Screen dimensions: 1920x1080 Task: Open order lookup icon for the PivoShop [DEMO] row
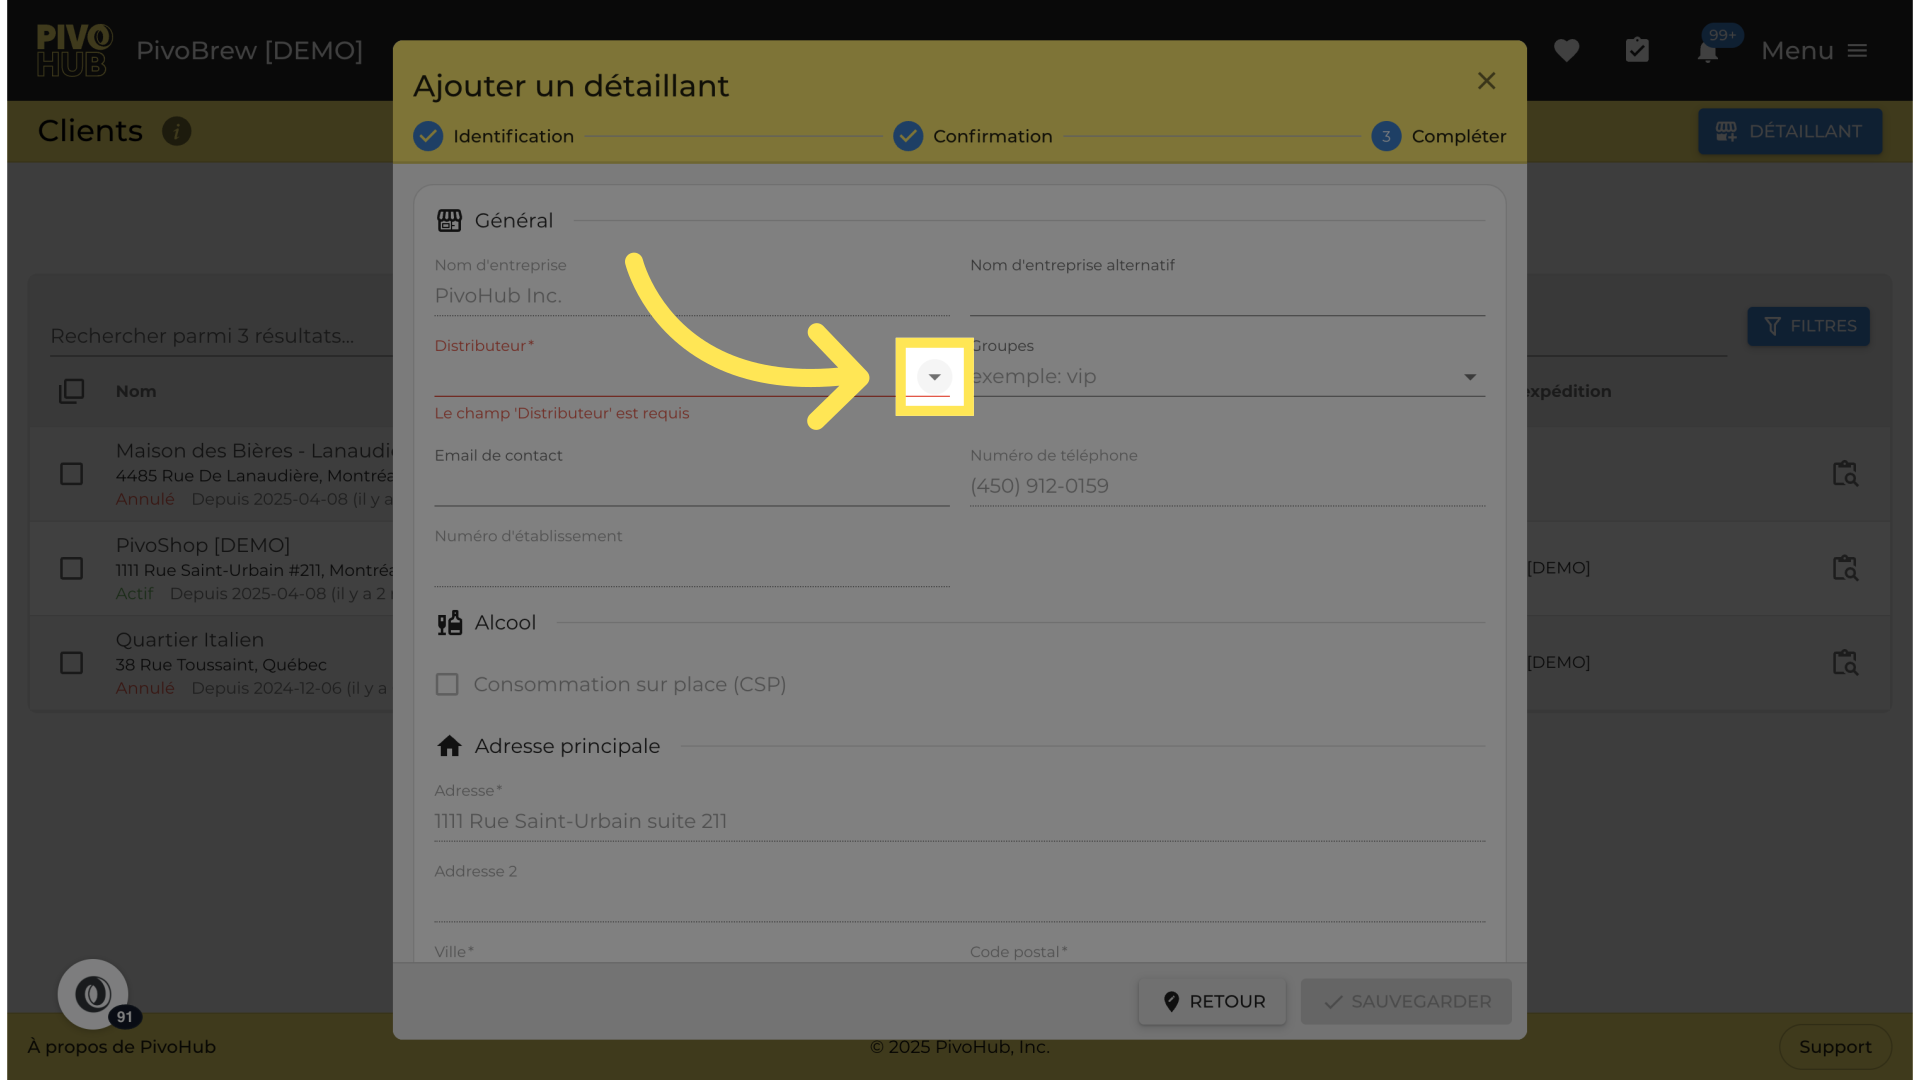[x=1845, y=568]
